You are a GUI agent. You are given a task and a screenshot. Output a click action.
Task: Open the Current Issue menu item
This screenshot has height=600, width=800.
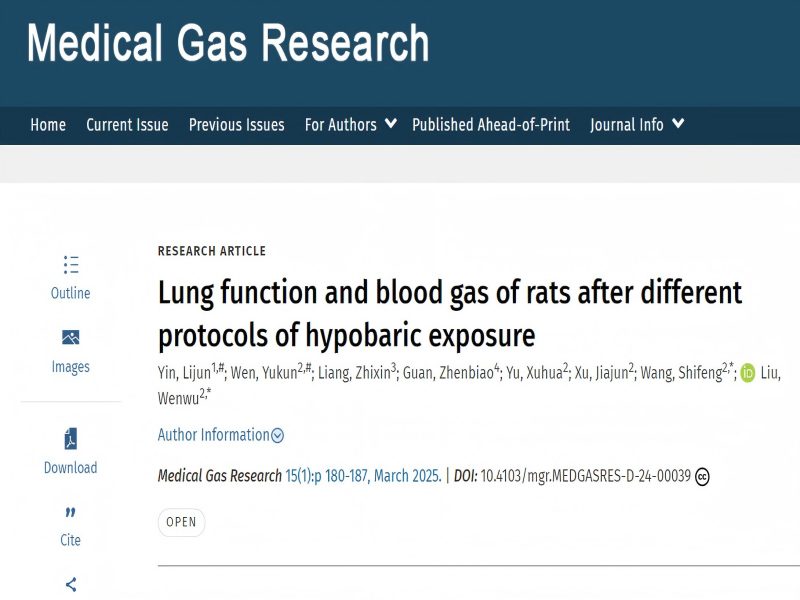(x=127, y=125)
